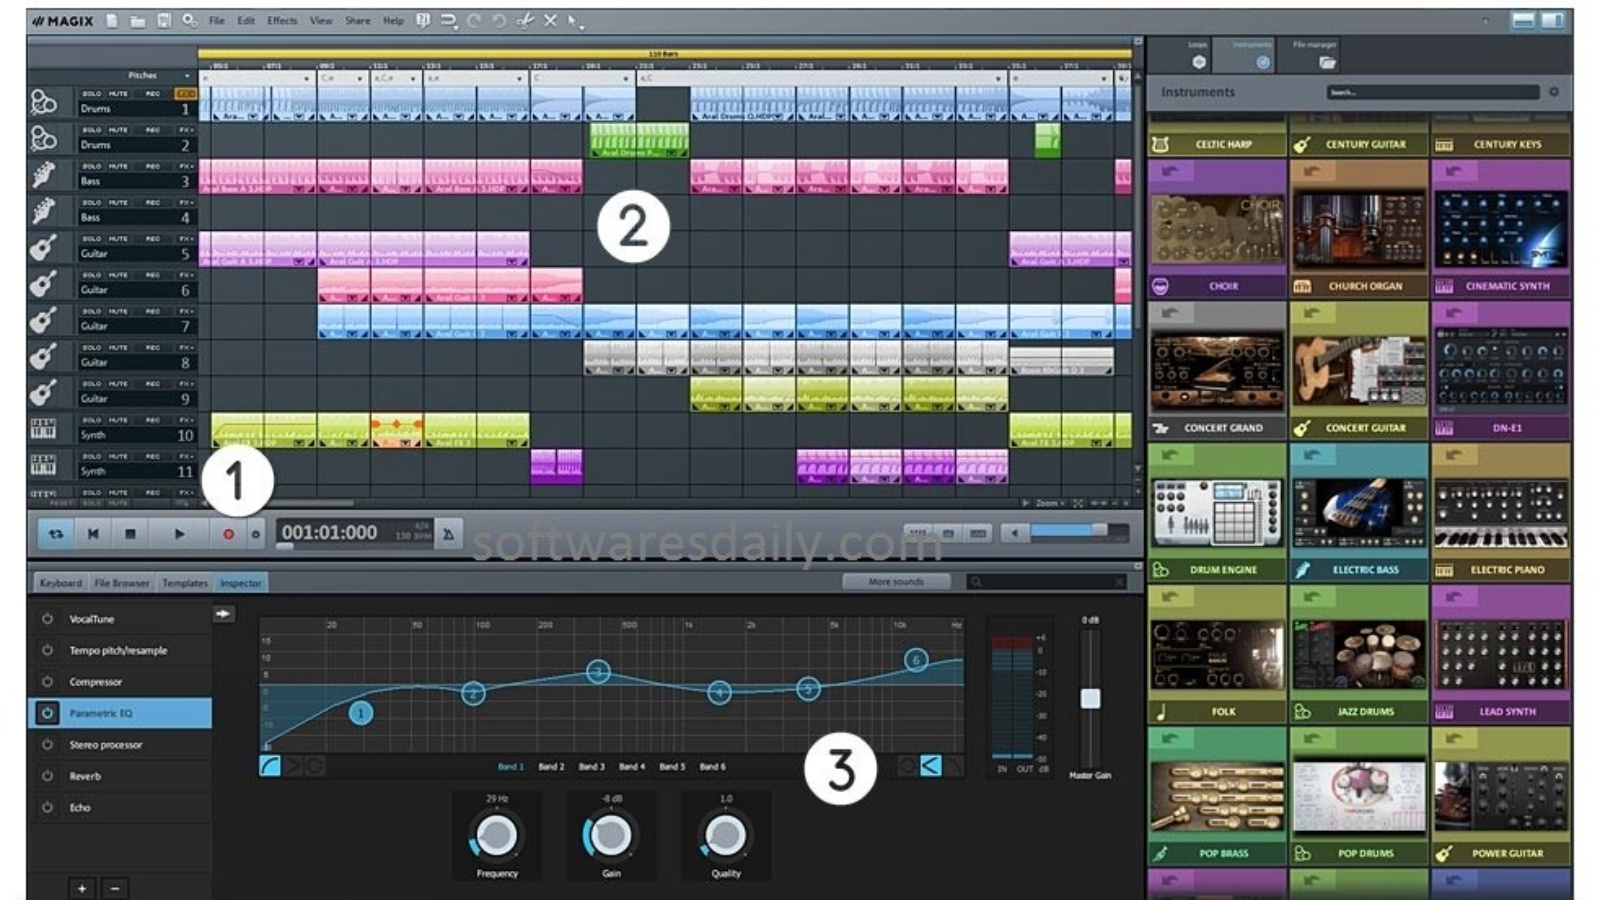Toggle FX on Drums track 1
The height and width of the screenshot is (900, 1600).
[186, 94]
